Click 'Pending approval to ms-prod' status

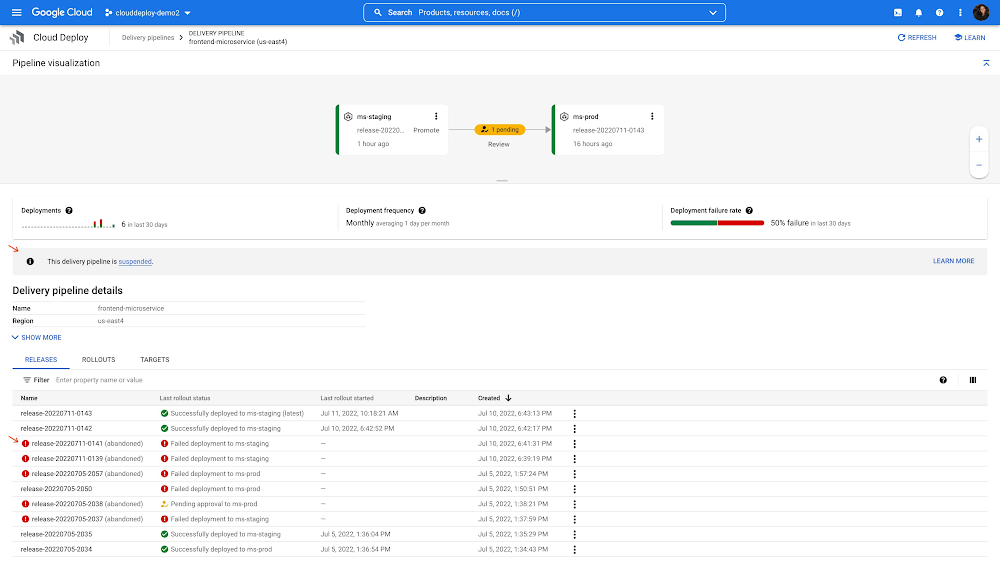point(214,504)
